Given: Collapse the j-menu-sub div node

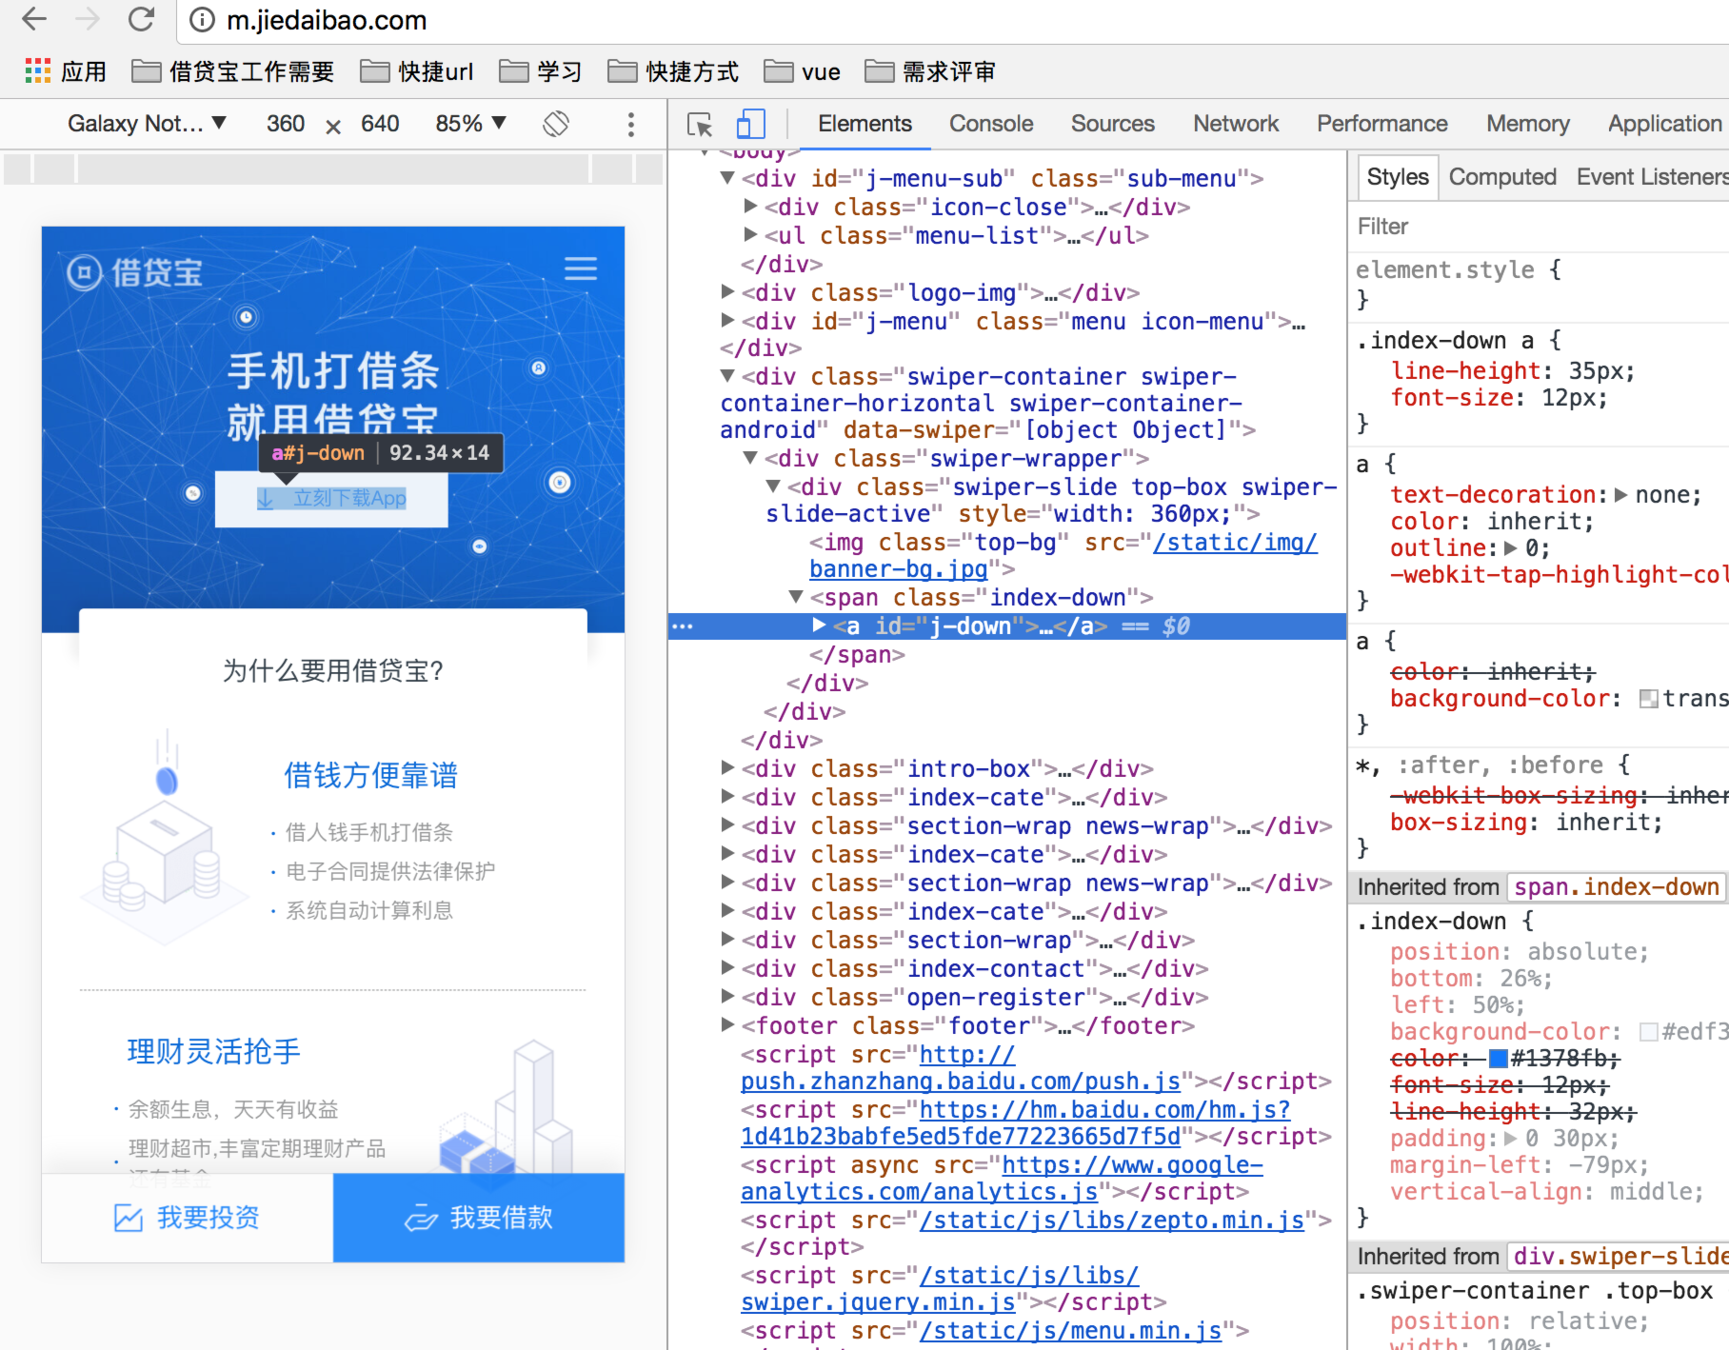Looking at the screenshot, I should pos(728,178).
